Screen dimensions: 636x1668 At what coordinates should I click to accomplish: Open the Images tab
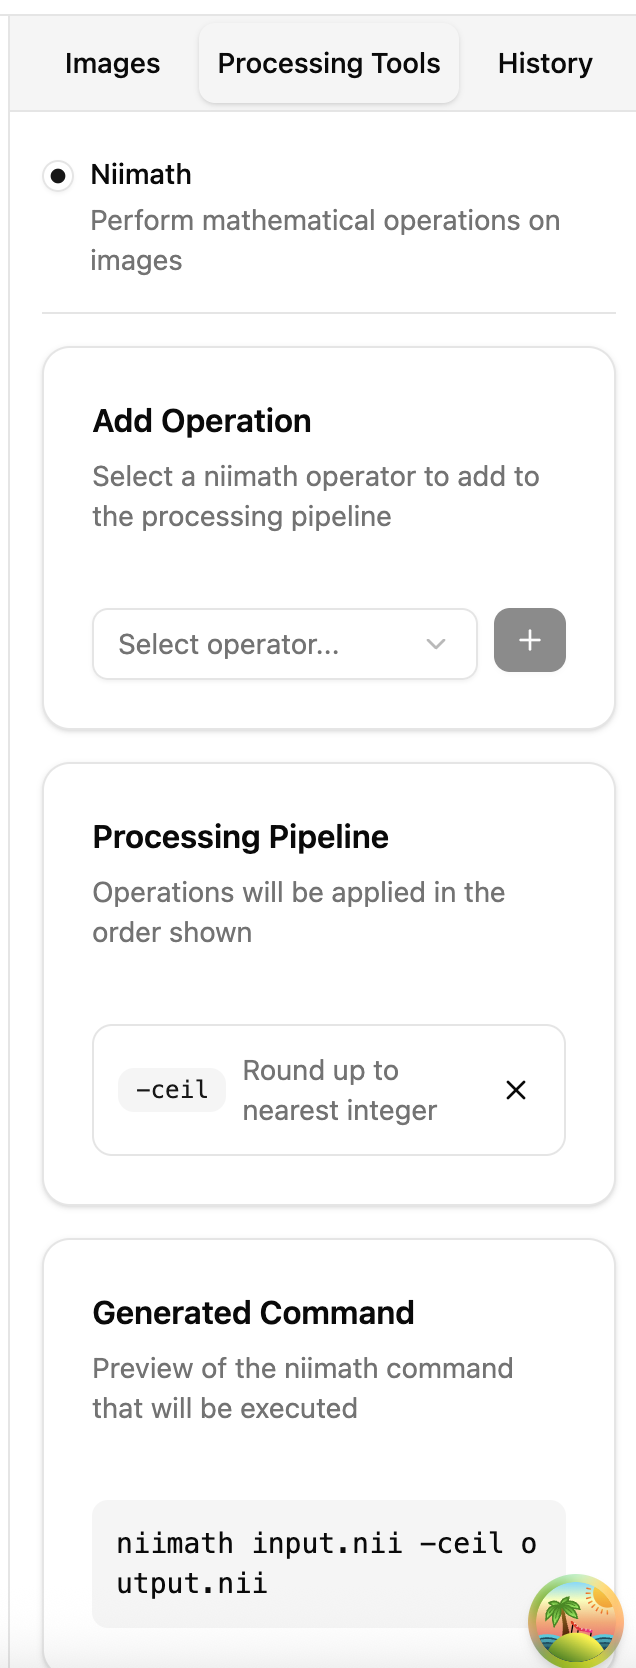coord(112,64)
